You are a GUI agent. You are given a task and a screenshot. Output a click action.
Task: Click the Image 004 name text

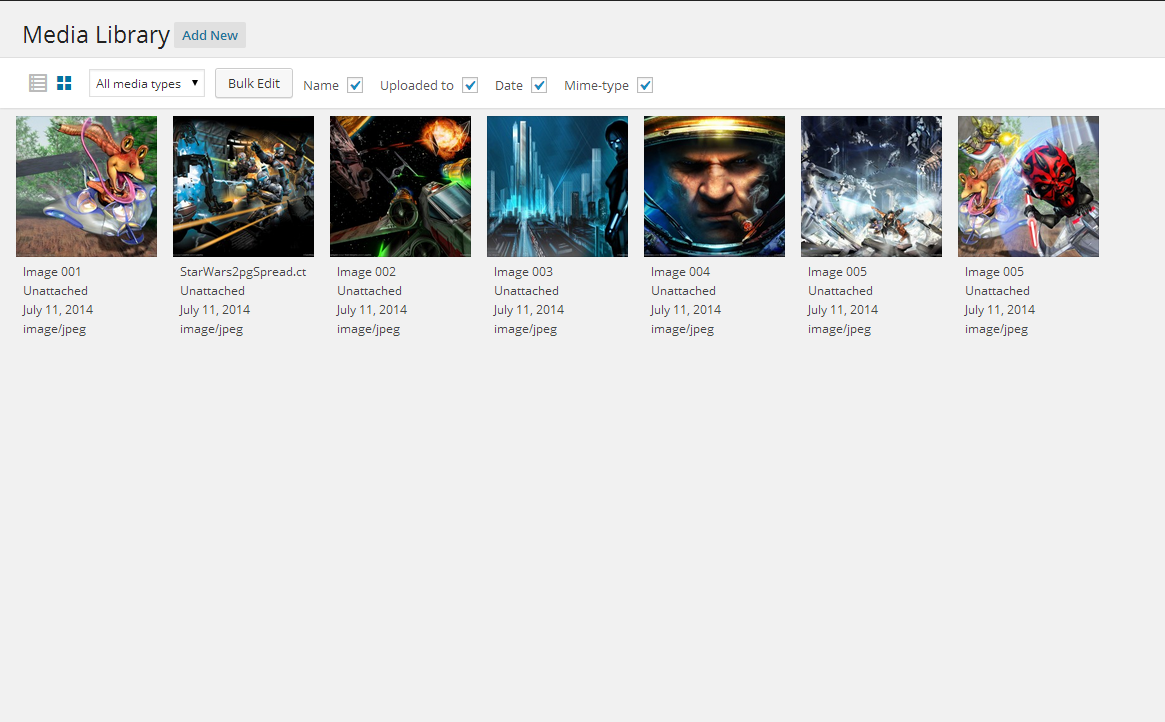tap(681, 272)
